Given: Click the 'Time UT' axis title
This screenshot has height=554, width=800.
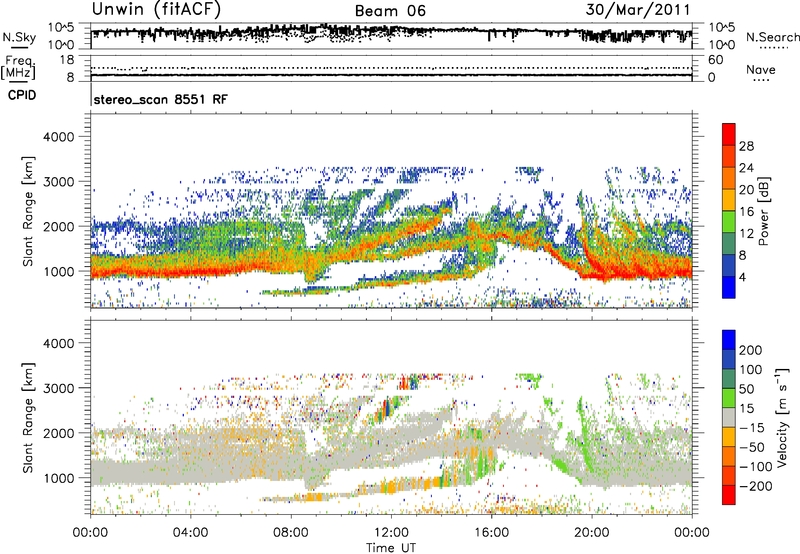Looking at the screenshot, I should (391, 548).
